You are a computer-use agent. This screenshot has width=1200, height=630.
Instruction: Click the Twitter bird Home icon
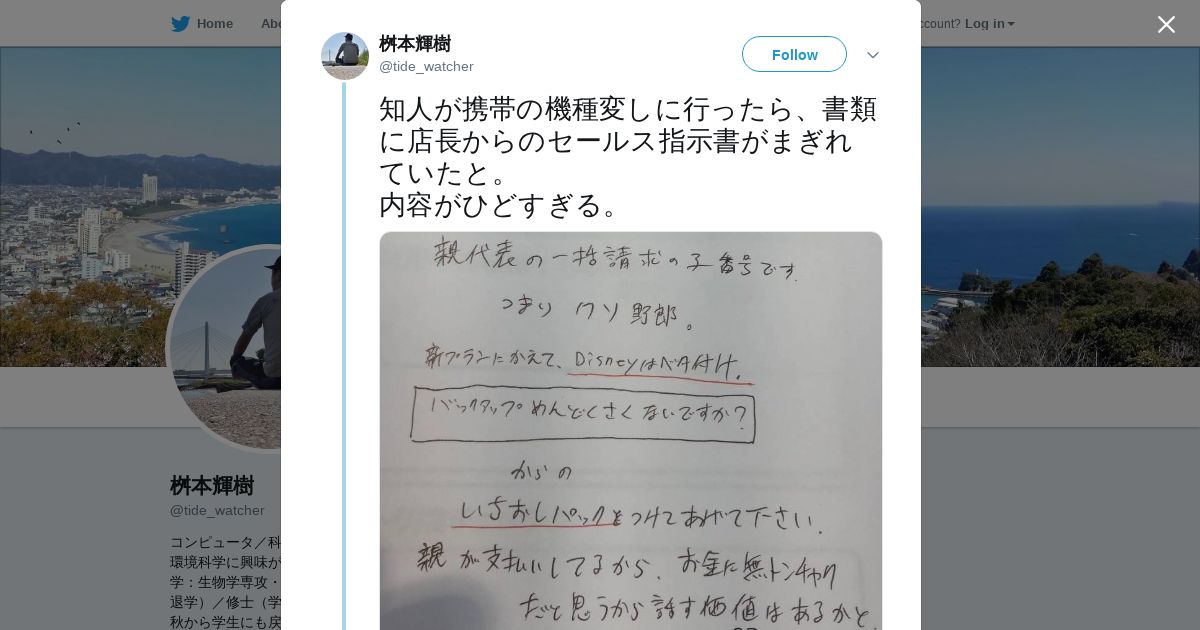pyautogui.click(x=180, y=24)
